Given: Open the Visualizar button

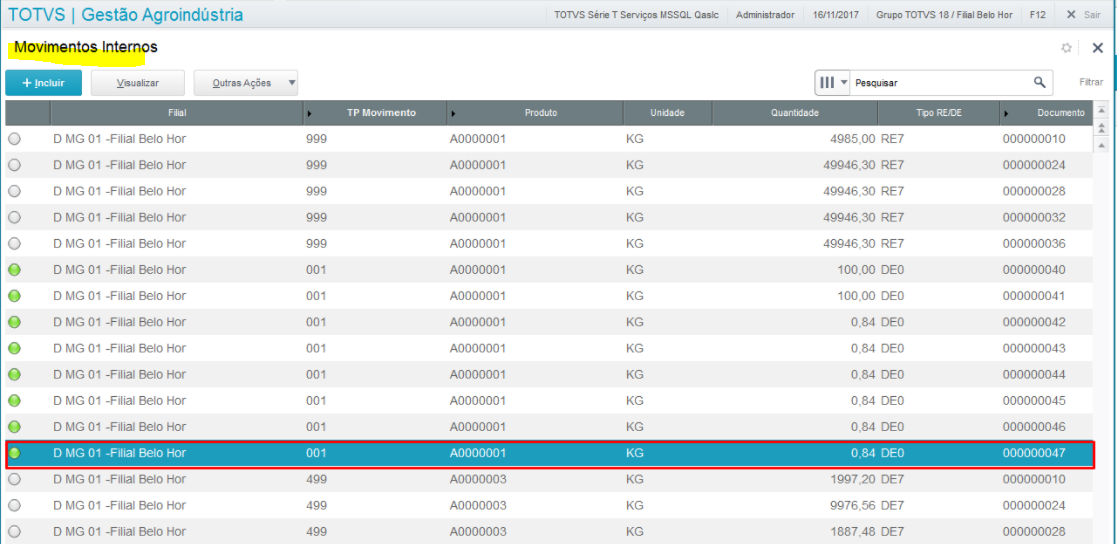Looking at the screenshot, I should point(137,83).
